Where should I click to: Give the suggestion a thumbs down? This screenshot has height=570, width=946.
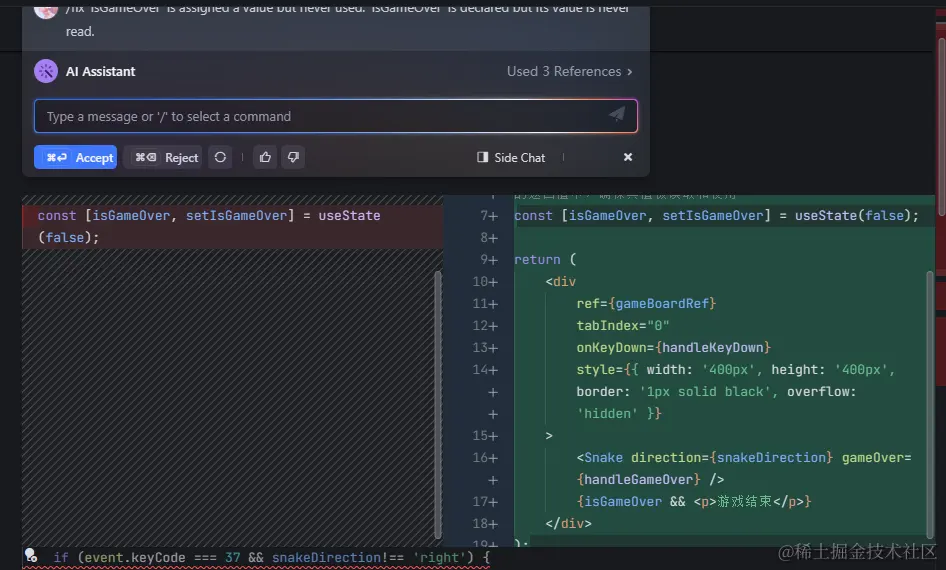tap(293, 157)
